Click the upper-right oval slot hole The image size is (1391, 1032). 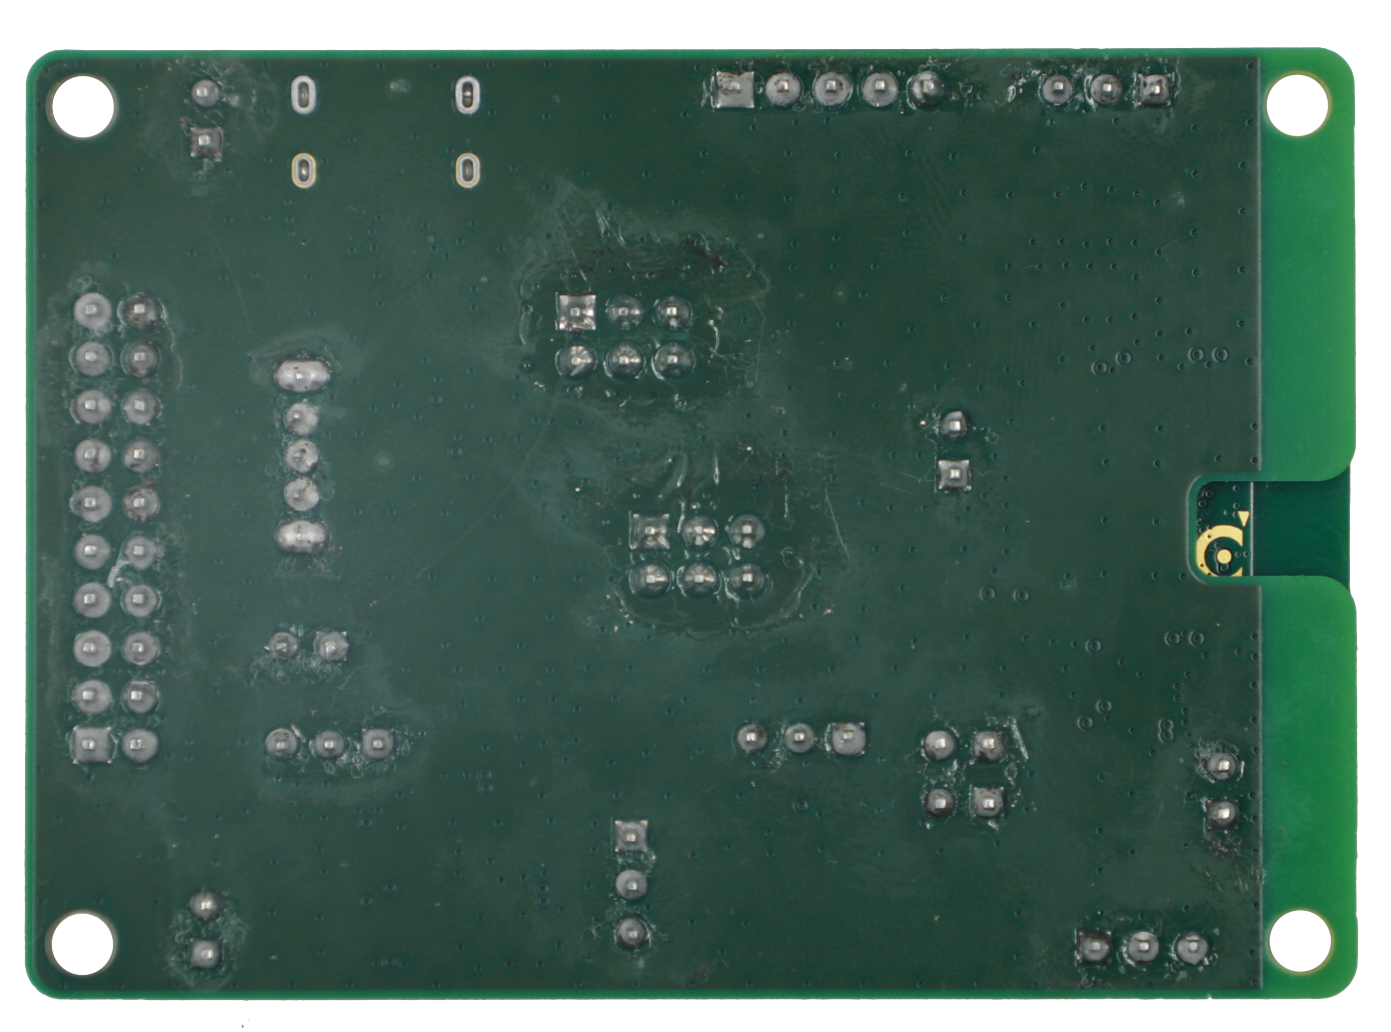[466, 95]
